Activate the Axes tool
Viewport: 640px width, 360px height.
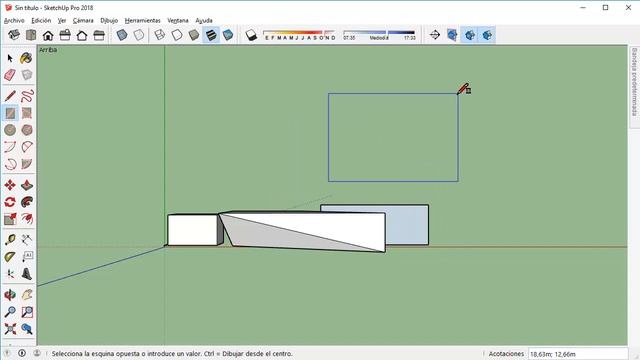tap(10, 274)
